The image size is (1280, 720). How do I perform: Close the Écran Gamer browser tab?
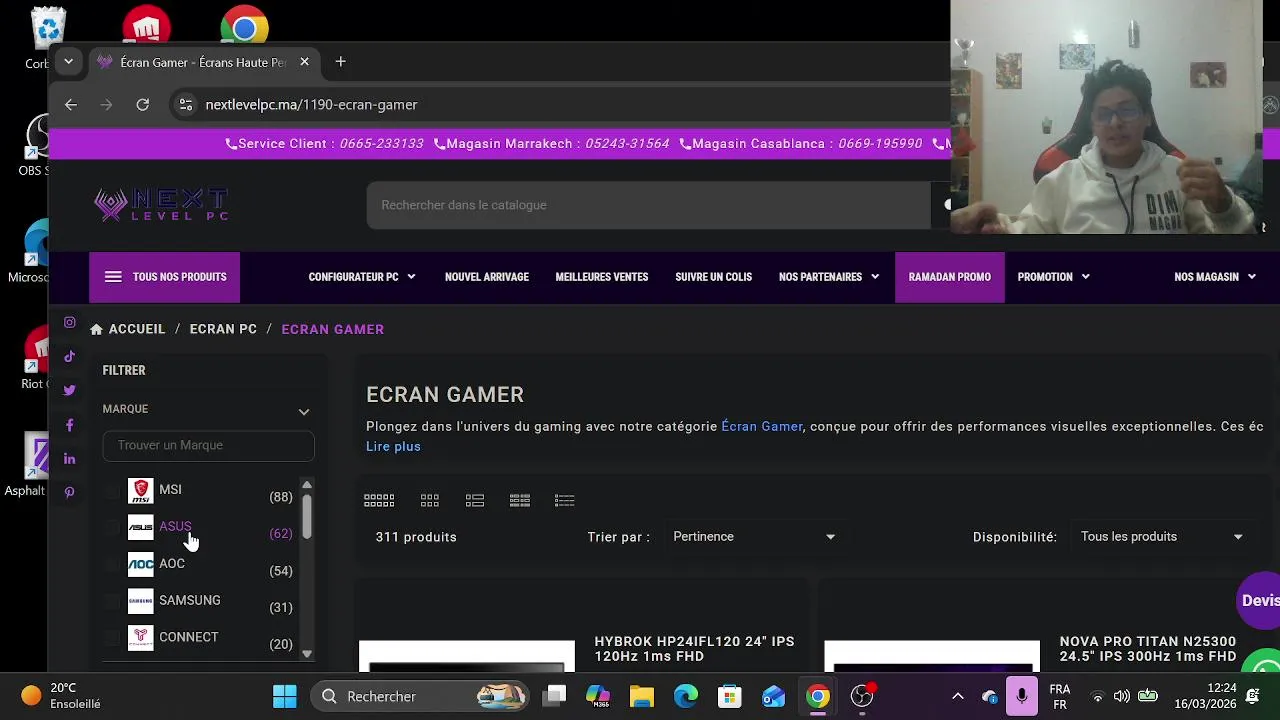[x=304, y=62]
